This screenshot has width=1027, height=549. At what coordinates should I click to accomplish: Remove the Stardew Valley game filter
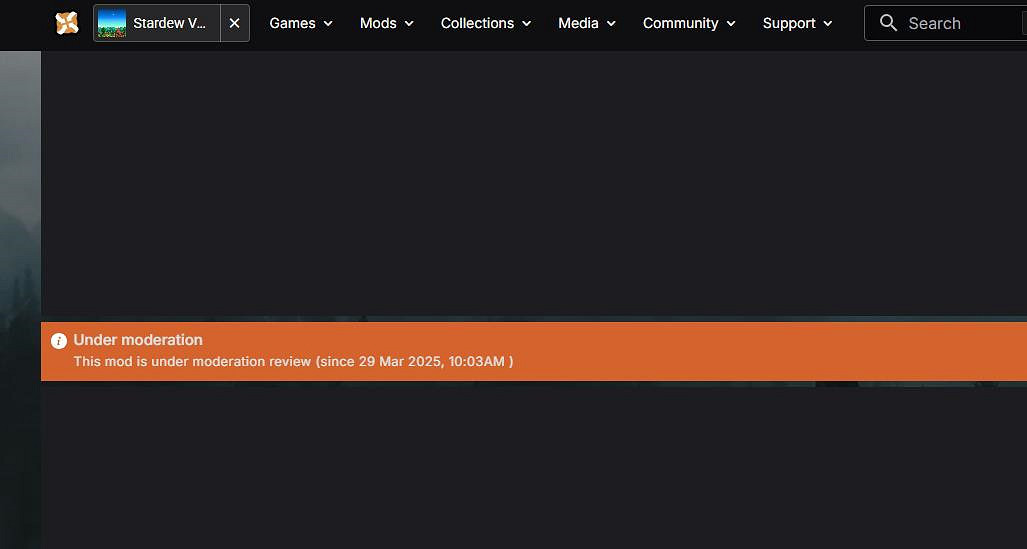(x=234, y=23)
